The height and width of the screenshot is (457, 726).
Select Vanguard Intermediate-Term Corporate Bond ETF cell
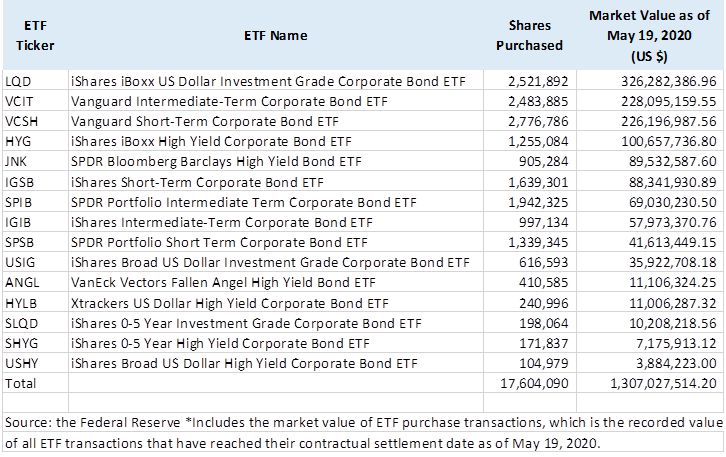(x=275, y=101)
